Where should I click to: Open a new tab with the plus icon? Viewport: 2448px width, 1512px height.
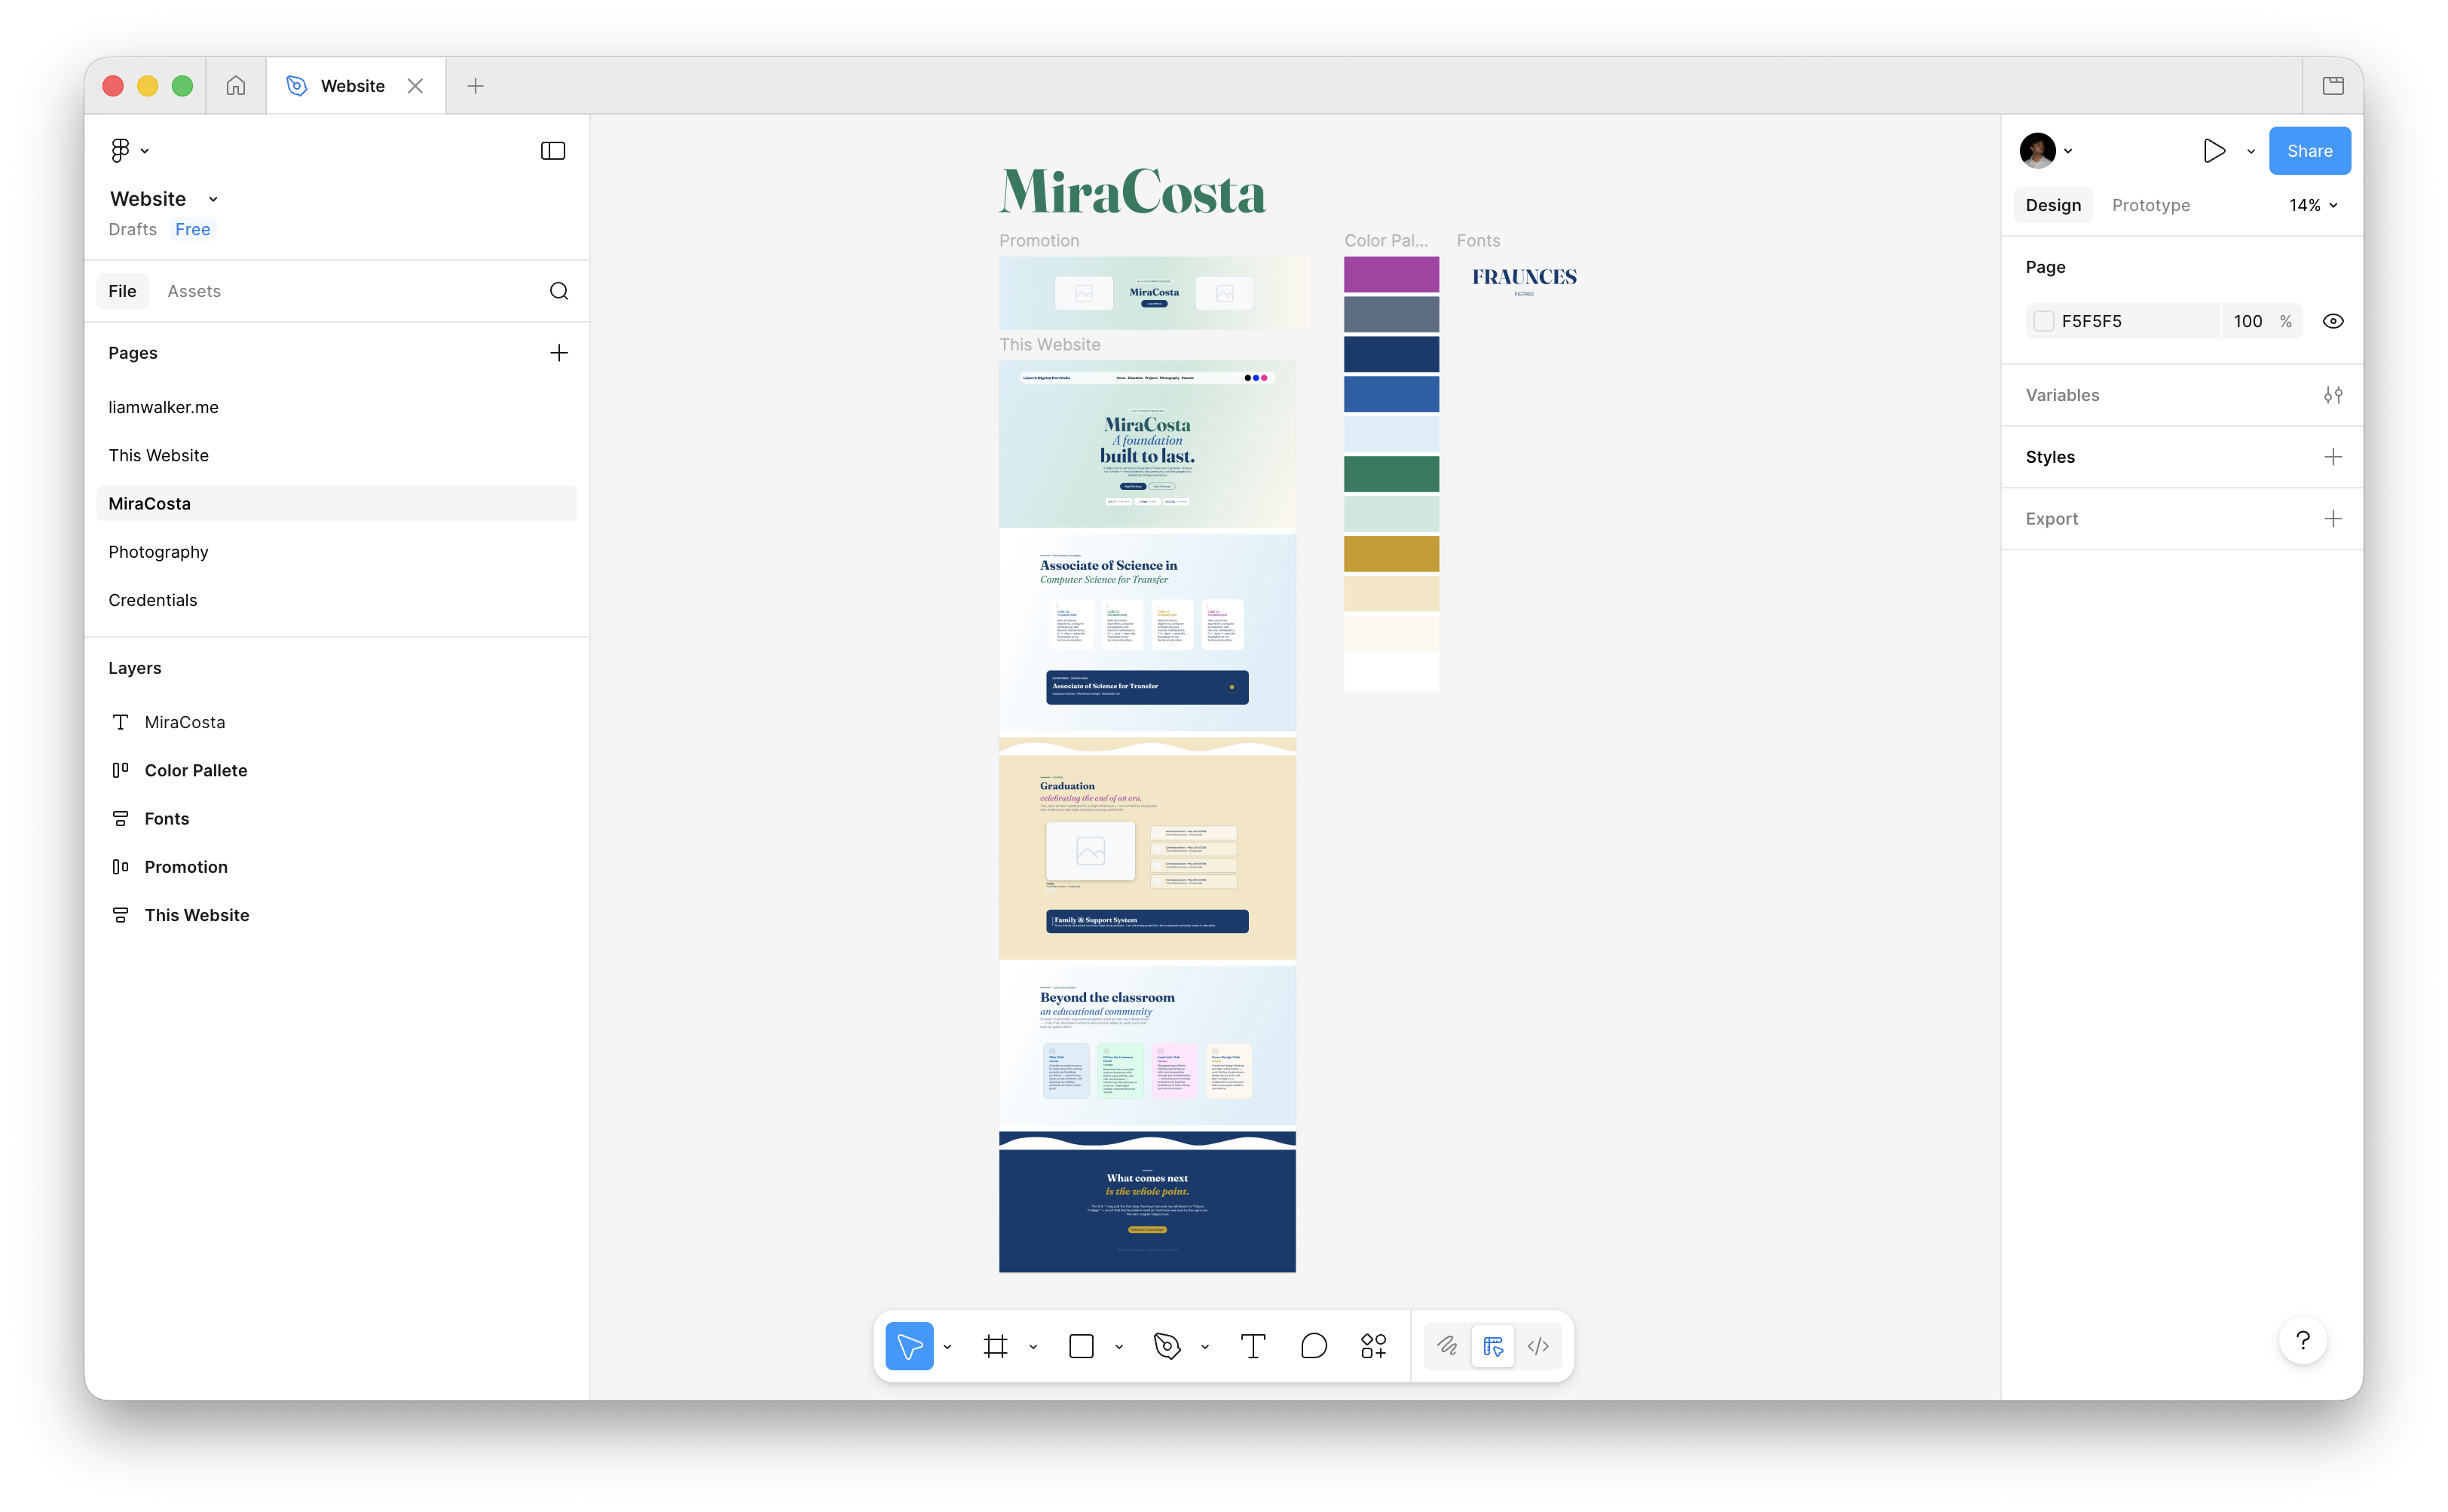tap(475, 86)
